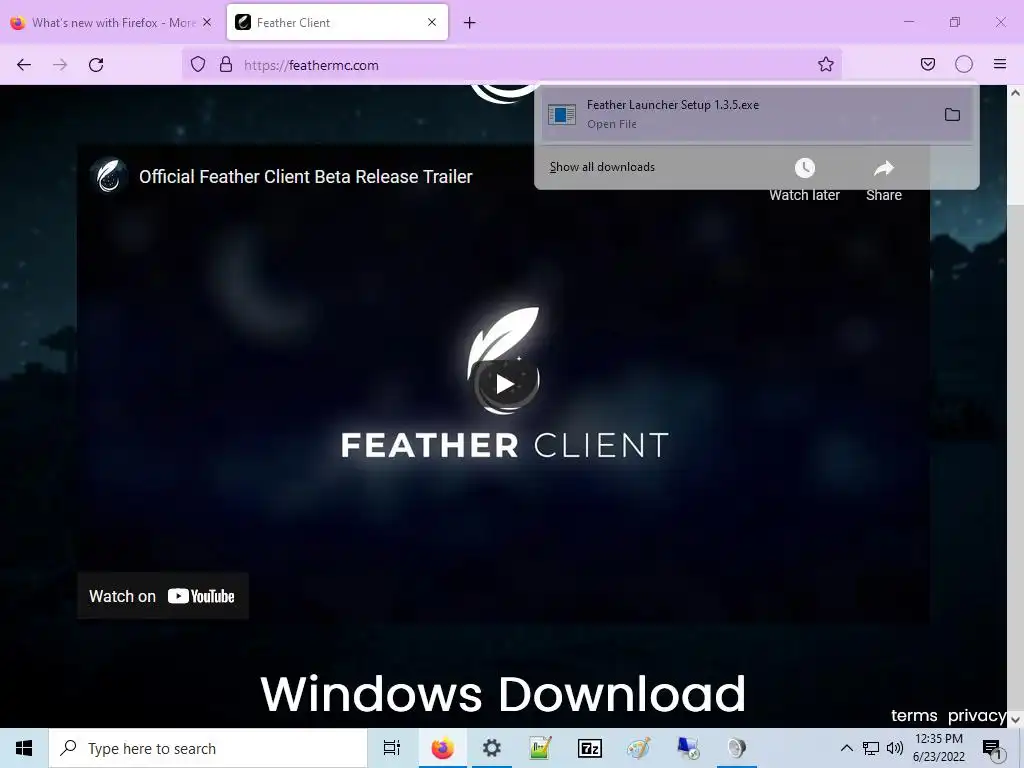The image size is (1024, 768).
Task: Click the Watch later clock icon
Action: 805,168
